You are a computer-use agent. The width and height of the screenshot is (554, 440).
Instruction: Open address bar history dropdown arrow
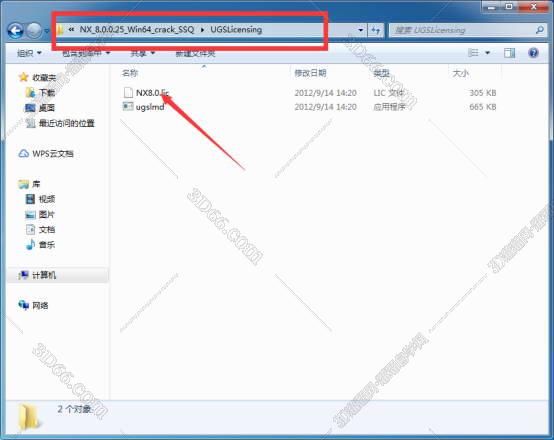[x=361, y=30]
